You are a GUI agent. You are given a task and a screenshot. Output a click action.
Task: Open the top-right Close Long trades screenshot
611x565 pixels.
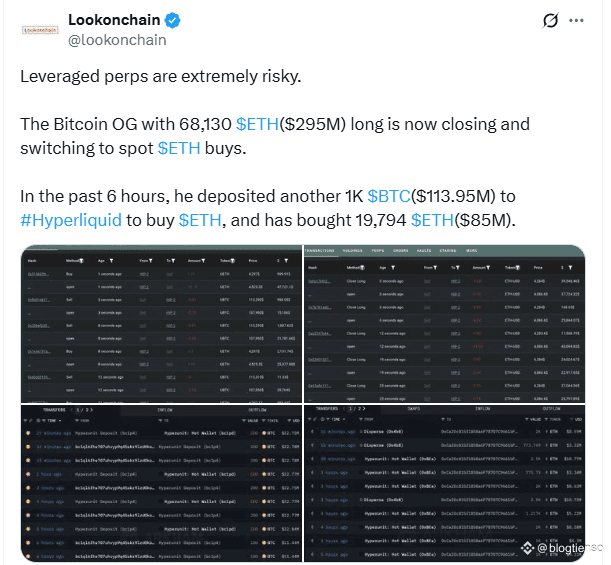[x=445, y=324]
